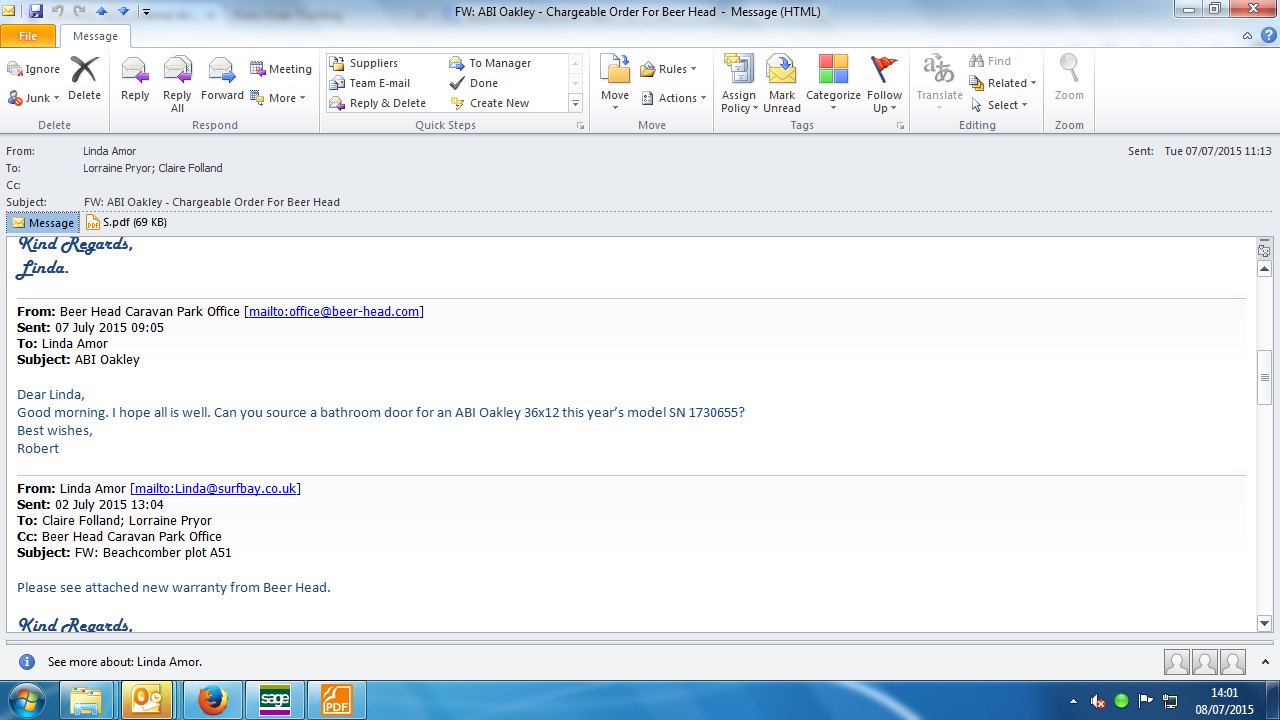This screenshot has height=720, width=1280.
Task: Open the File tab
Action: coord(28,36)
